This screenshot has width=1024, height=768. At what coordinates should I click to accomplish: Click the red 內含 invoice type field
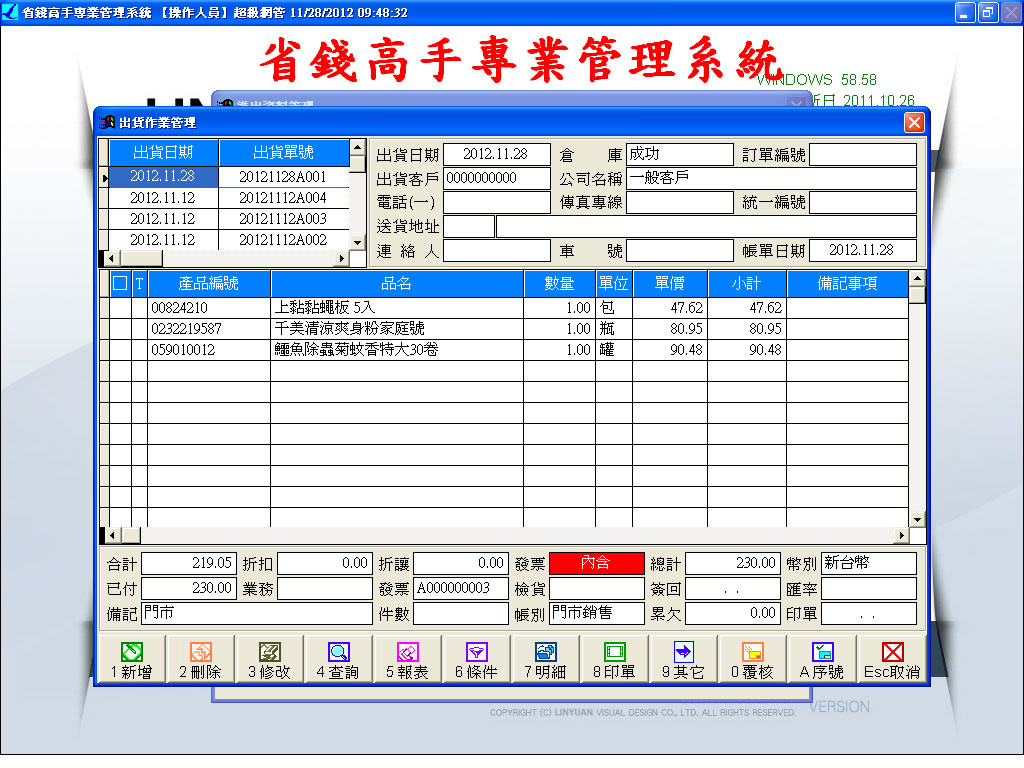click(x=595, y=563)
